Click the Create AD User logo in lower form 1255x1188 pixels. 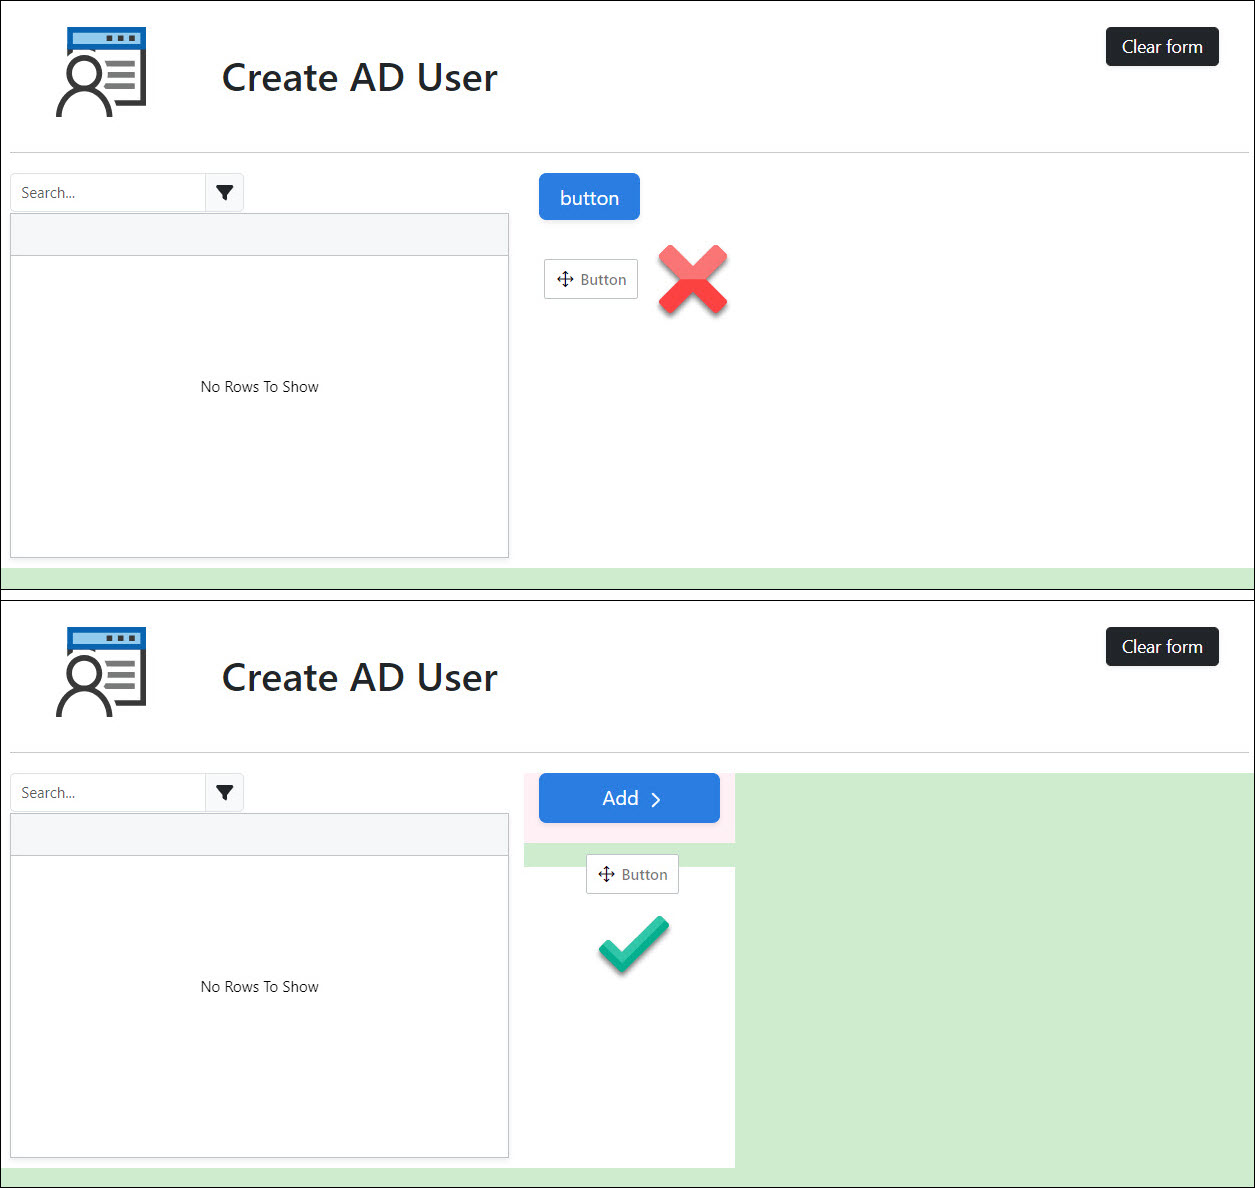coord(101,672)
